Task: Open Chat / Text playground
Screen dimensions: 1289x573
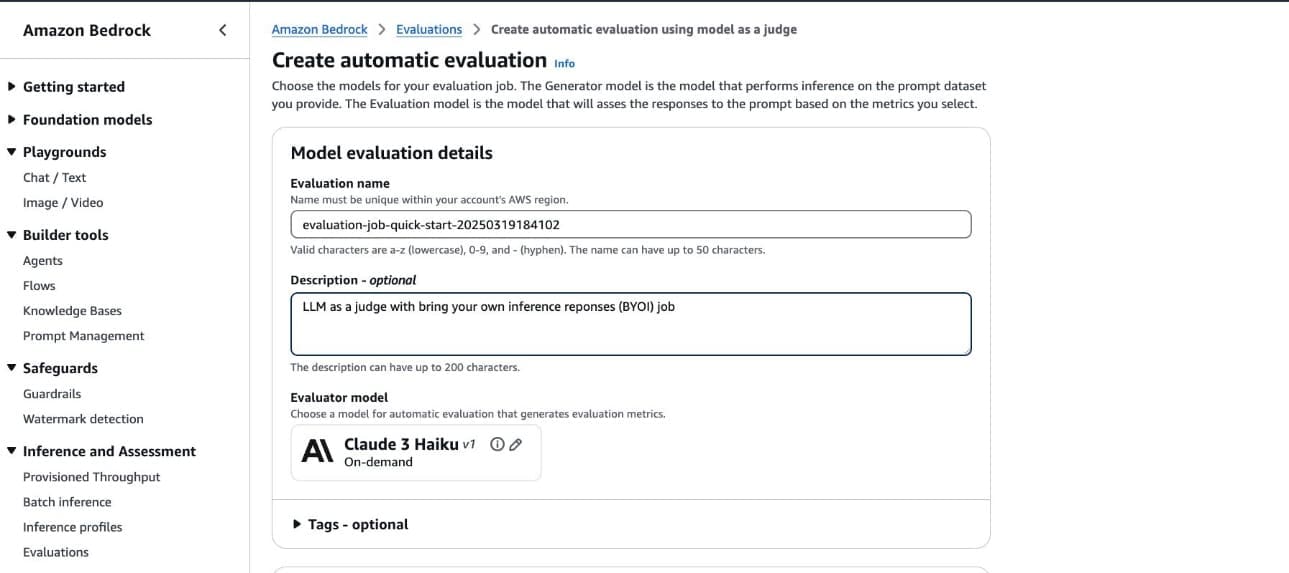Action: [54, 178]
